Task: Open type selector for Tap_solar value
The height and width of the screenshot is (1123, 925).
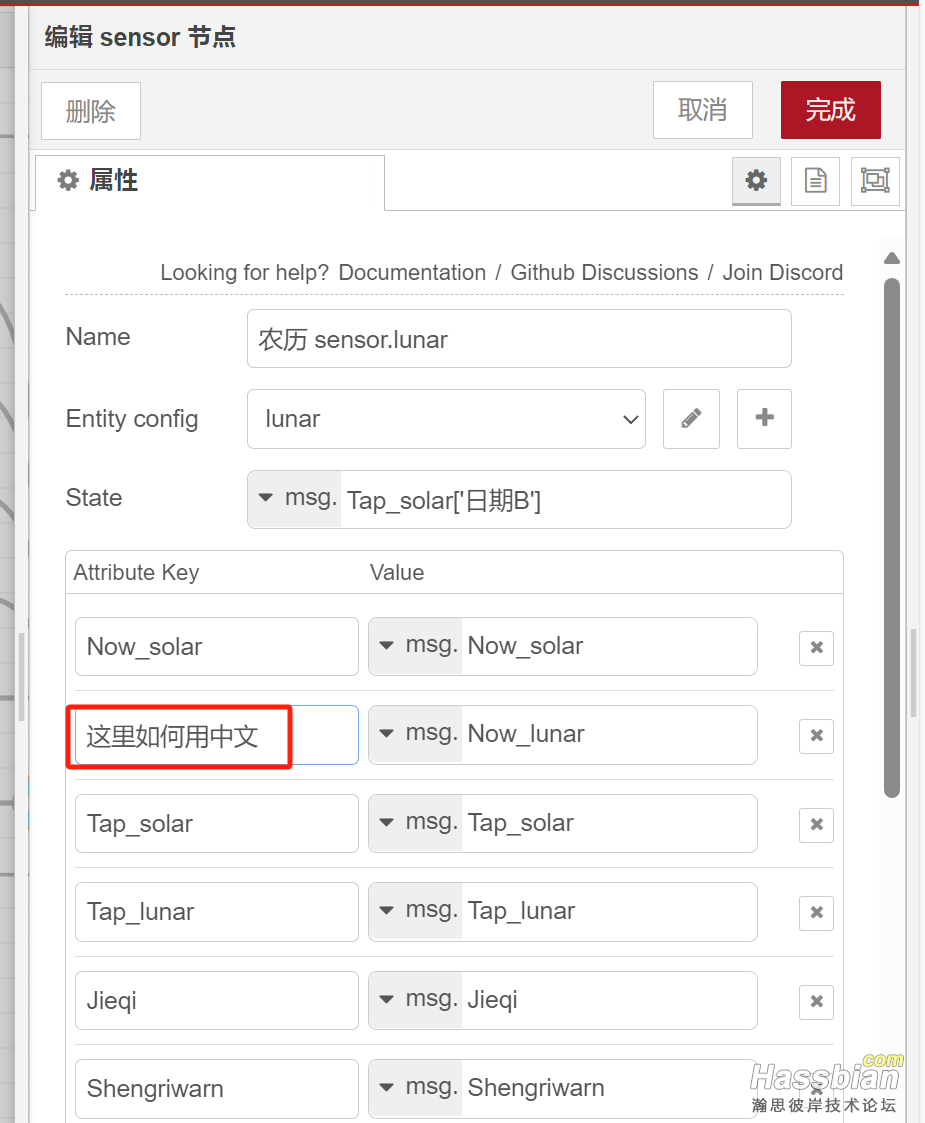Action: tap(416, 823)
